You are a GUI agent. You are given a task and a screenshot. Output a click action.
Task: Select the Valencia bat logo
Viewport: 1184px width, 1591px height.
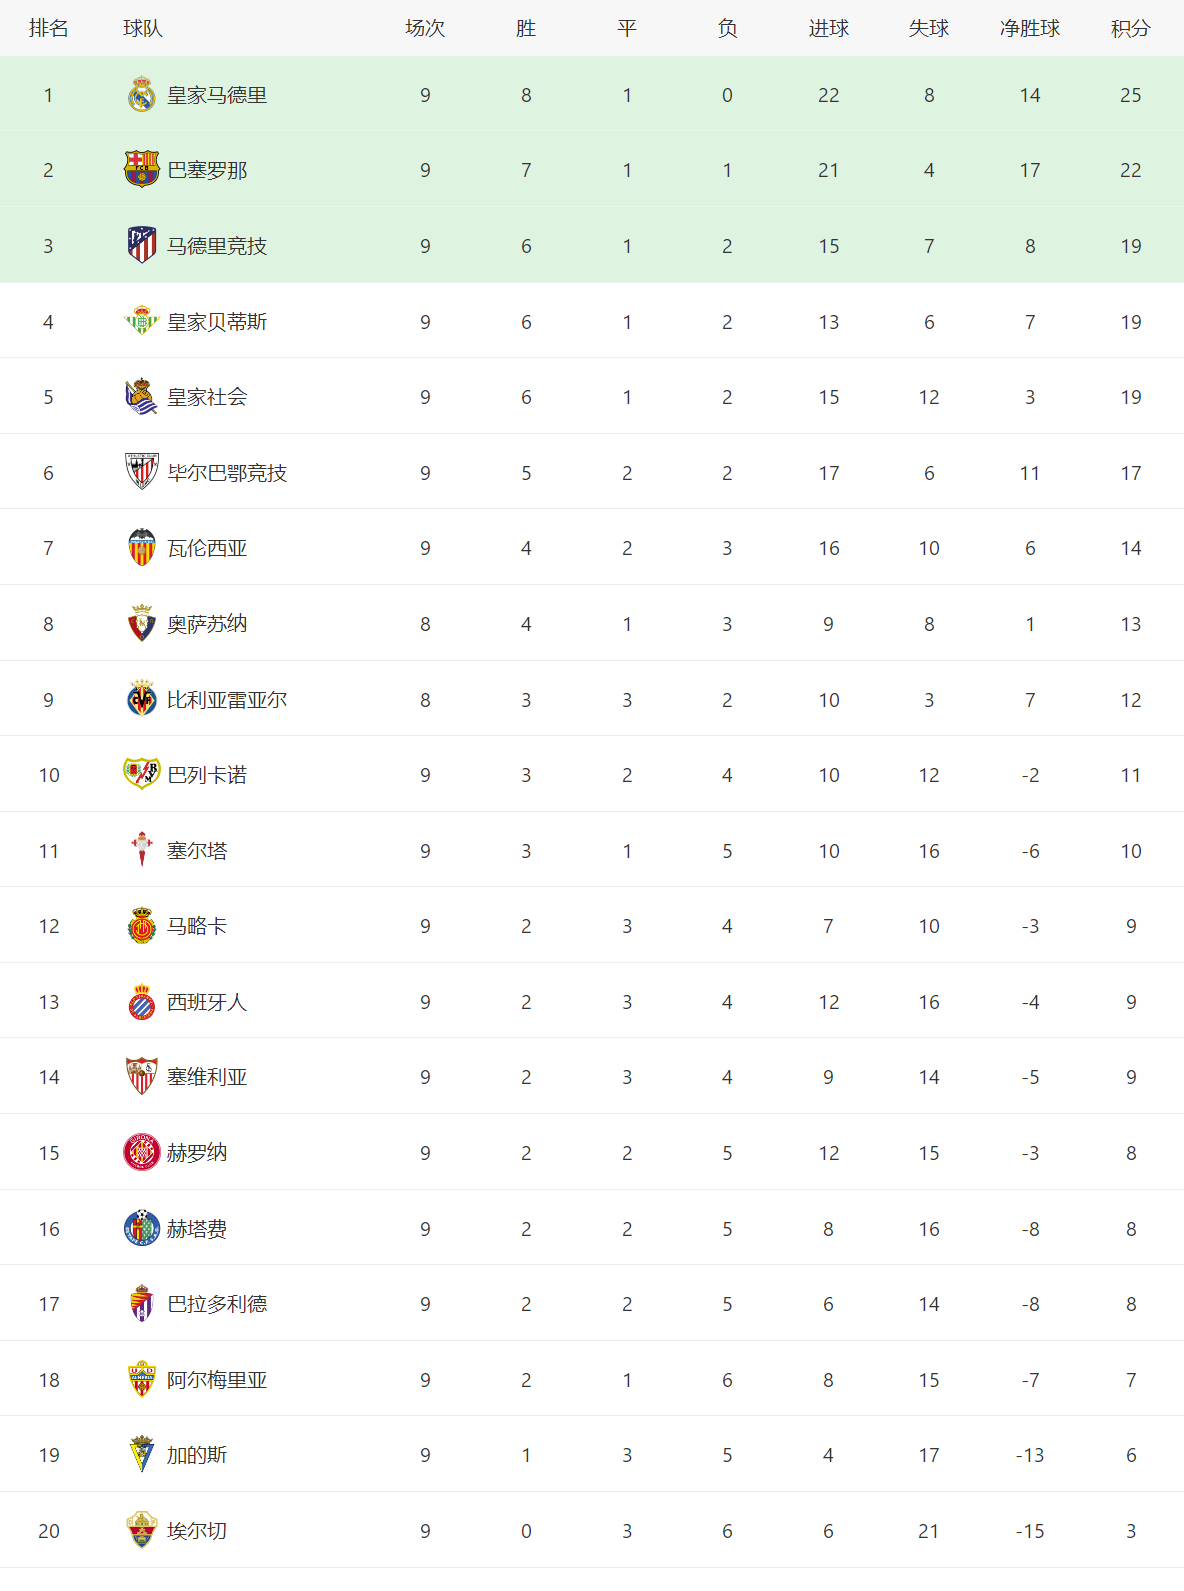142,548
